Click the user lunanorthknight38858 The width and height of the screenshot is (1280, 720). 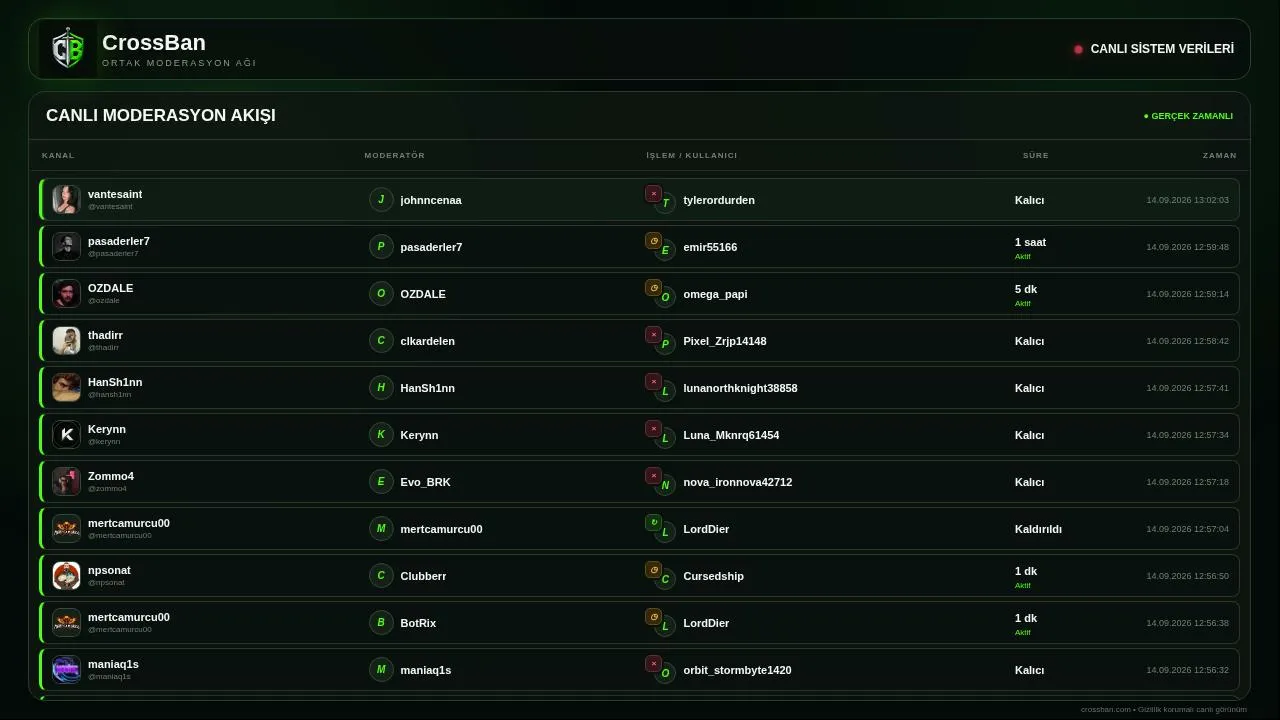[x=740, y=388]
